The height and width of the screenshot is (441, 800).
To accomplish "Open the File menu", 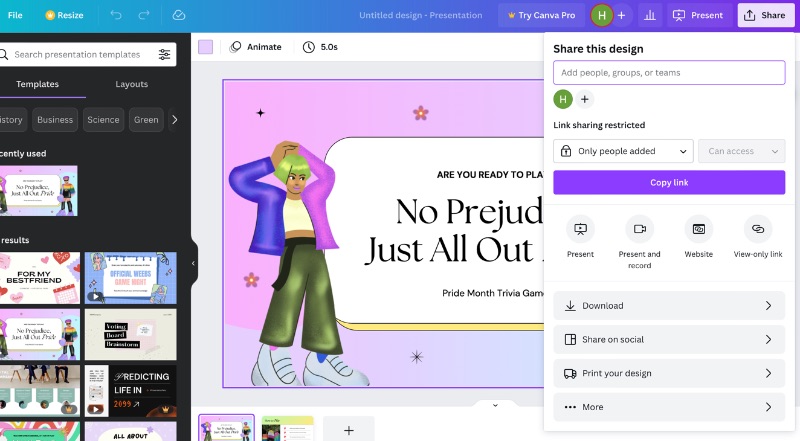I will [x=15, y=15].
